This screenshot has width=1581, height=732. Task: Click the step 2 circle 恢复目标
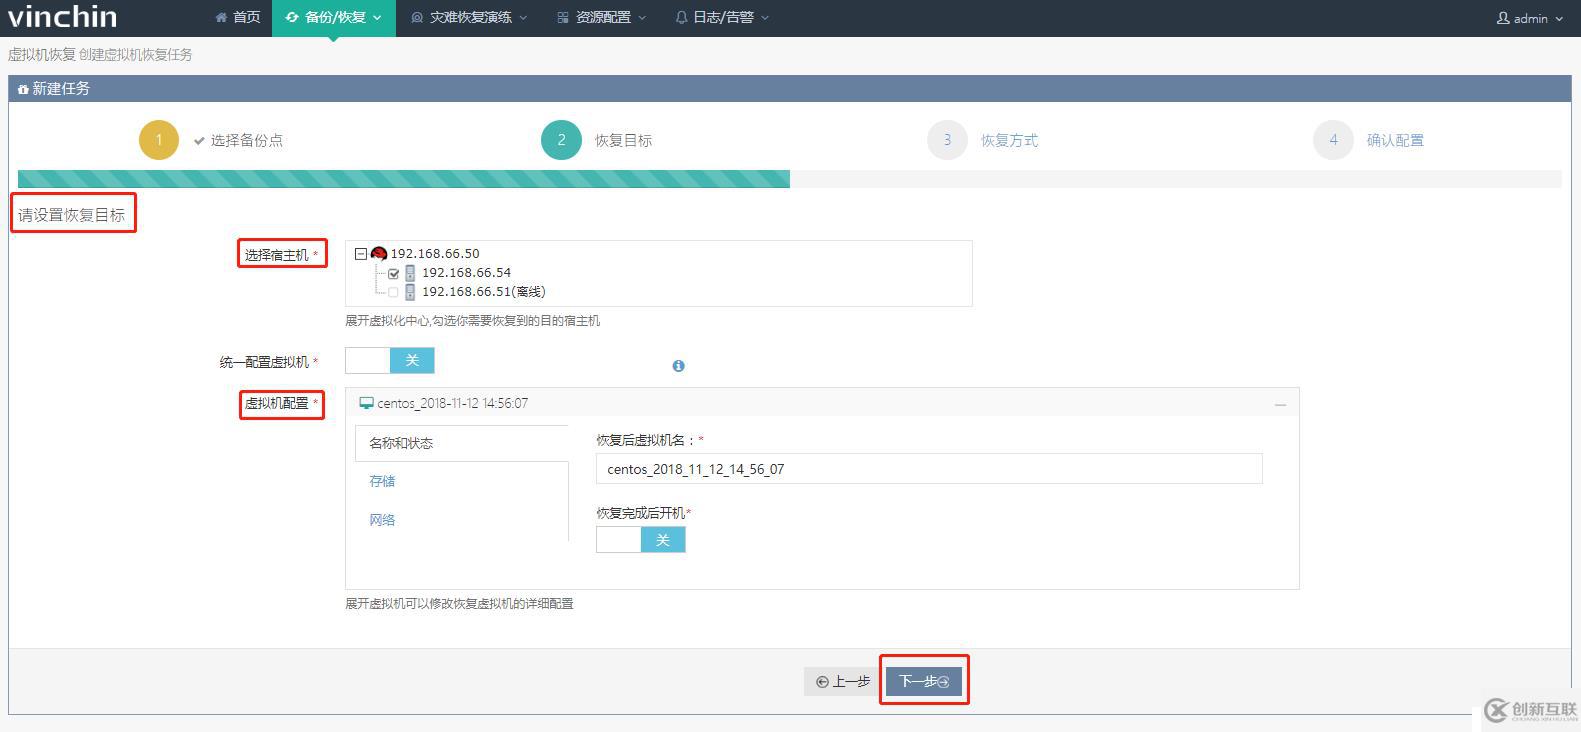(561, 140)
